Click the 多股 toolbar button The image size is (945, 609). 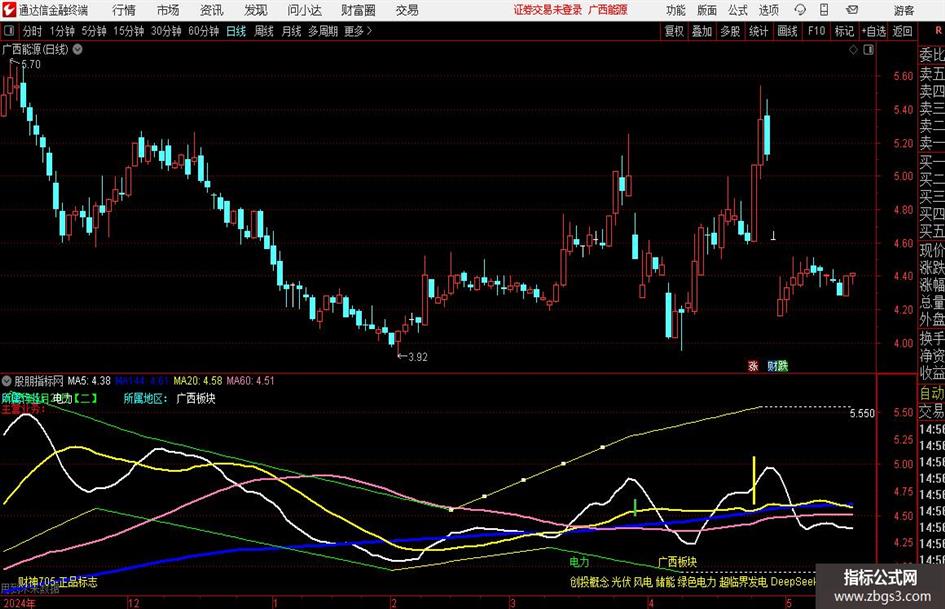730,31
